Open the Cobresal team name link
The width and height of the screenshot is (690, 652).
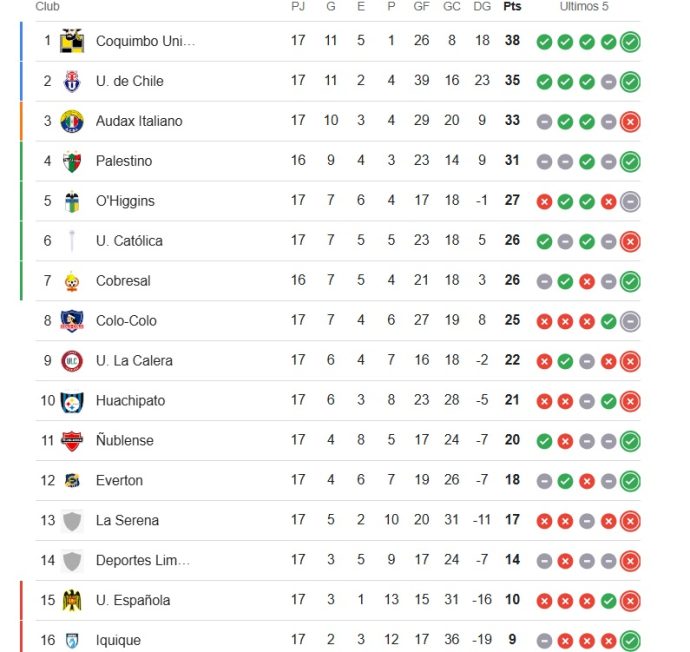pyautogui.click(x=123, y=281)
